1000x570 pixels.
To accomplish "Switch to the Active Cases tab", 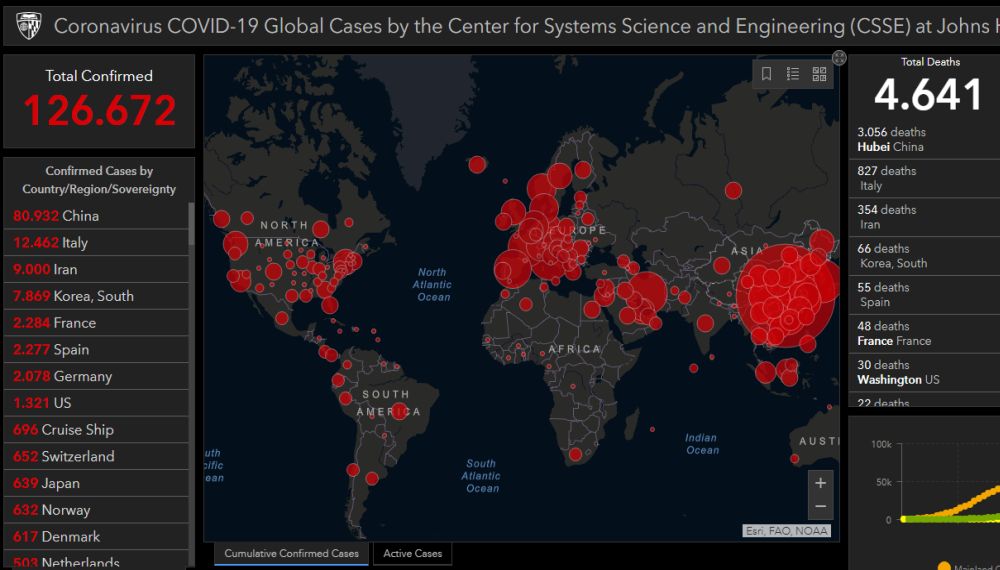I will click(412, 553).
